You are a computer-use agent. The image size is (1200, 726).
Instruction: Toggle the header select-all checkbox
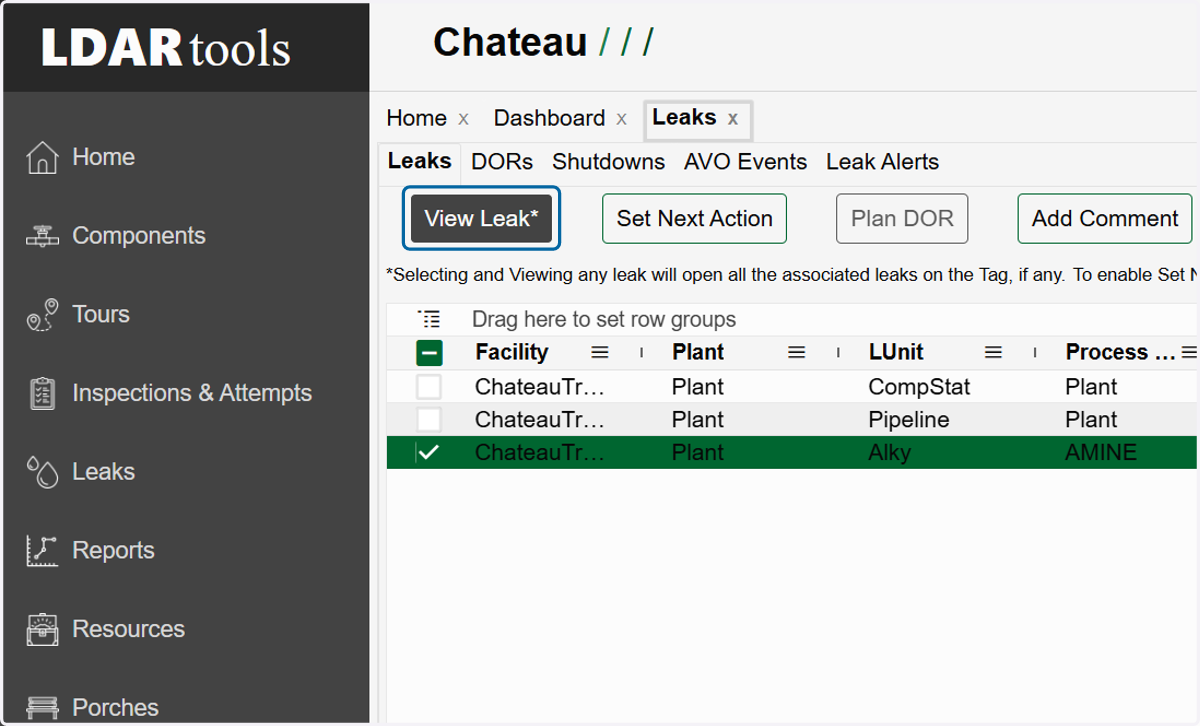429,353
